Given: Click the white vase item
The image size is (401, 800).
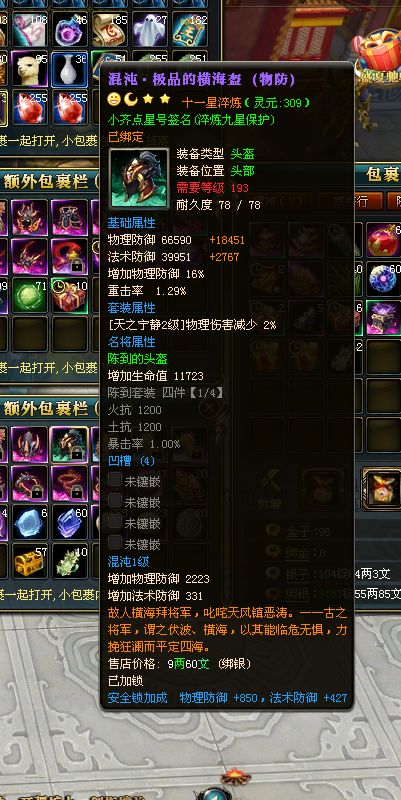Looking at the screenshot, I should pos(69,68).
